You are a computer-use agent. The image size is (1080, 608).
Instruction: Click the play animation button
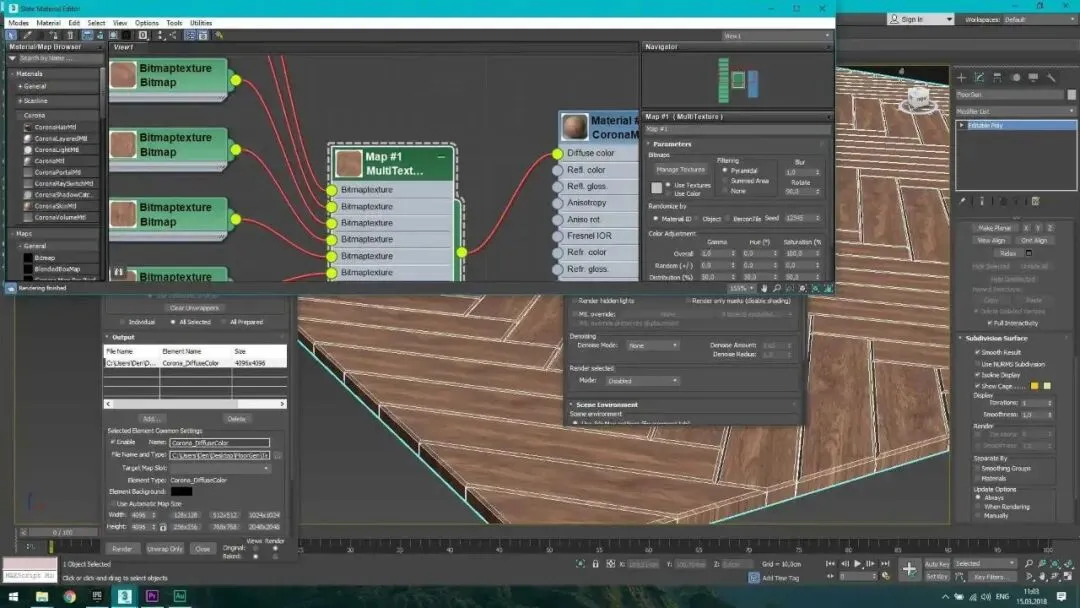(x=858, y=564)
